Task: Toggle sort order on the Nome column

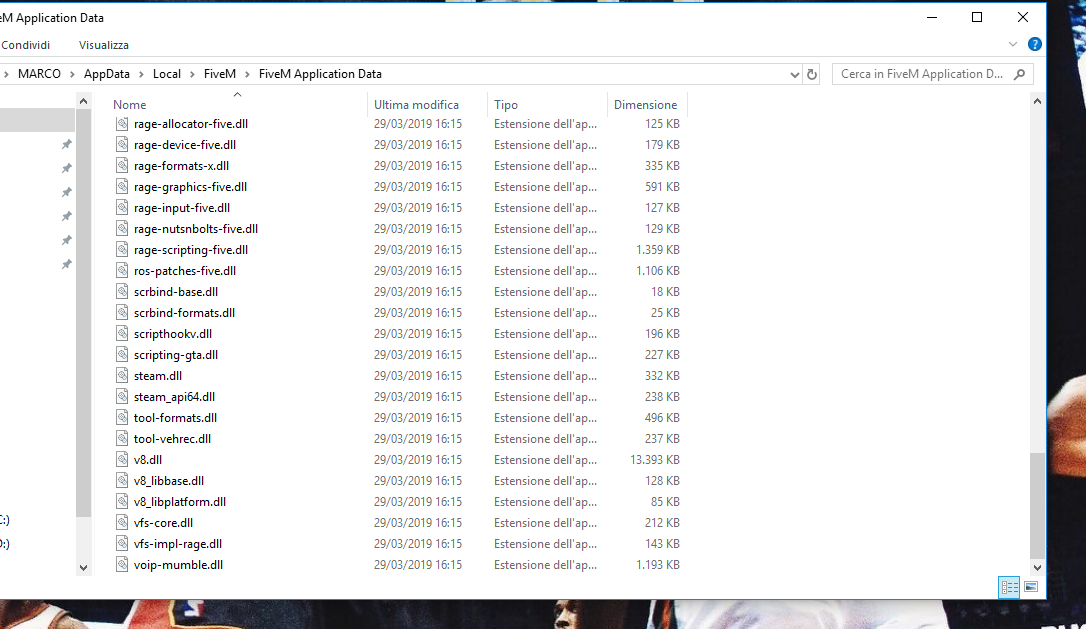Action: [x=129, y=104]
